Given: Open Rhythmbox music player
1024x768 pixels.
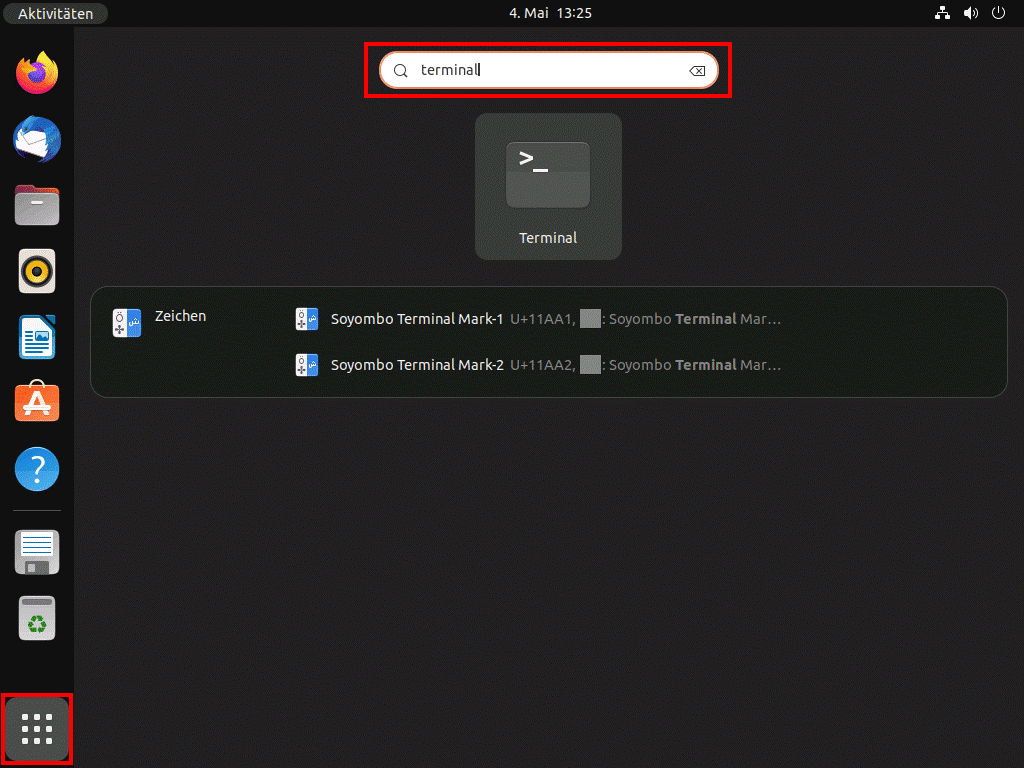Looking at the screenshot, I should coord(37,271).
